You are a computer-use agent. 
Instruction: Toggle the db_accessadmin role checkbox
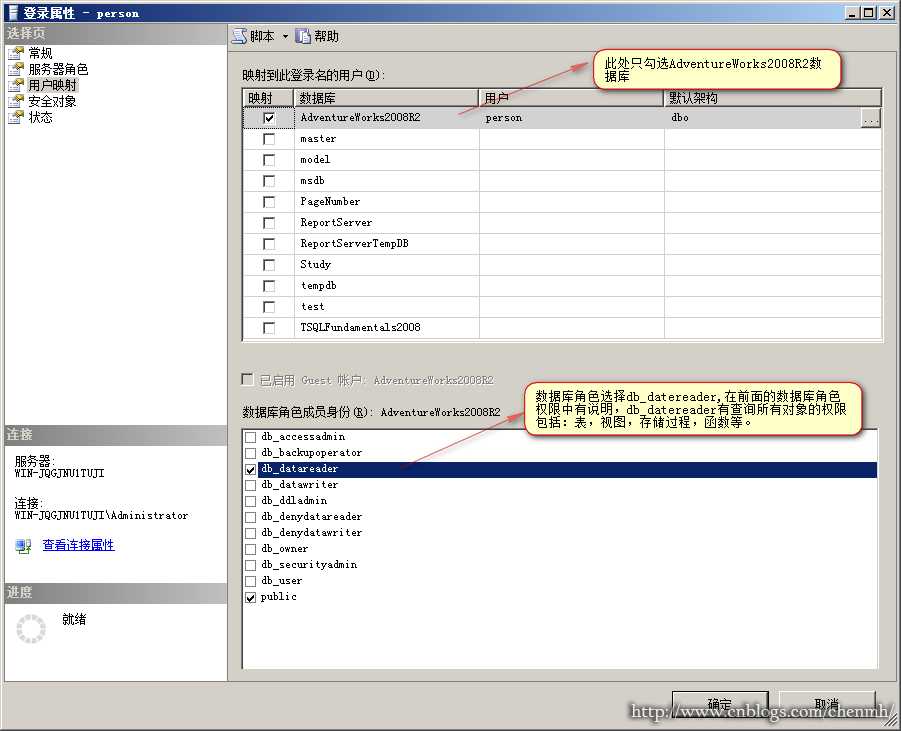pos(251,437)
